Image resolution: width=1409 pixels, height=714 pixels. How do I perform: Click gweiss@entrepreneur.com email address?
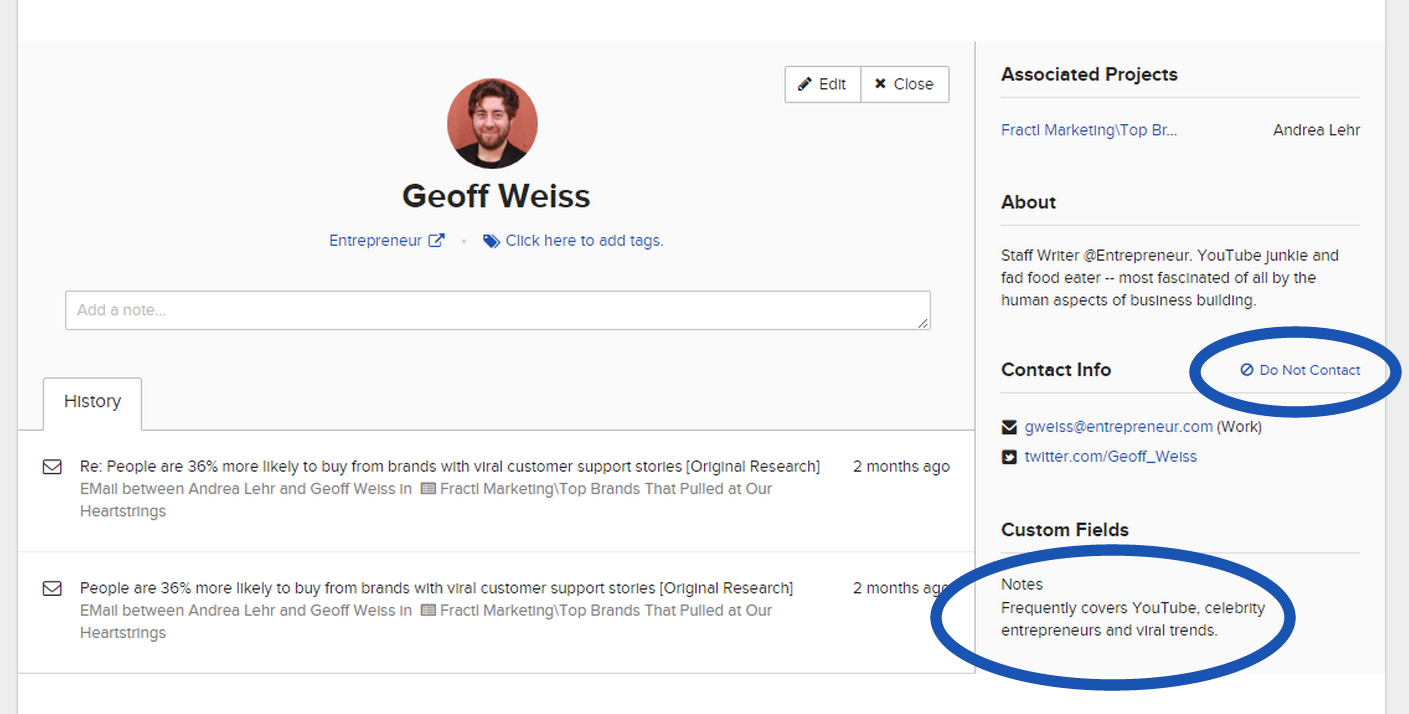[1118, 427]
